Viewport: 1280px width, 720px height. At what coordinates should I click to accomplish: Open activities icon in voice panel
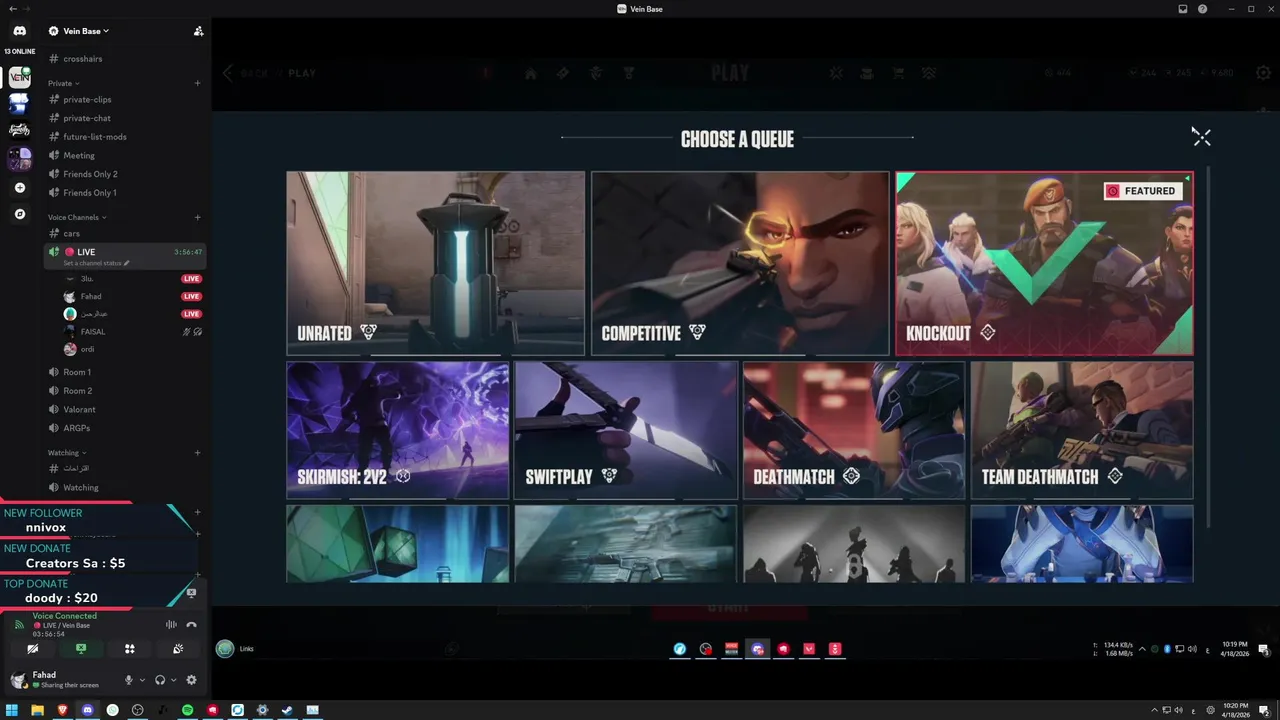(129, 649)
